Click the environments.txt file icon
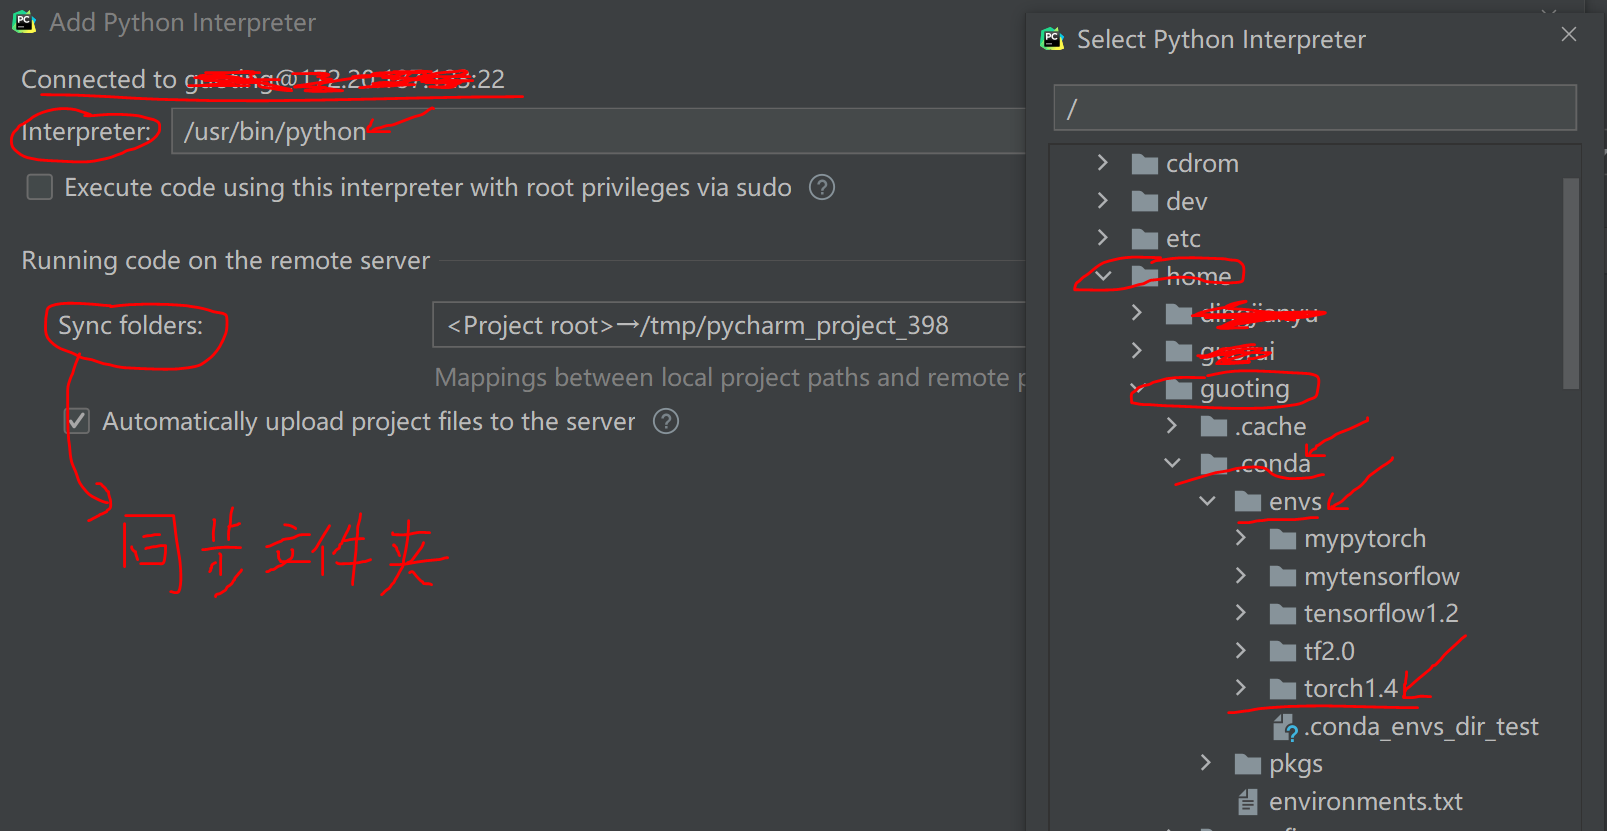Viewport: 1607px width, 831px height. click(x=1248, y=802)
